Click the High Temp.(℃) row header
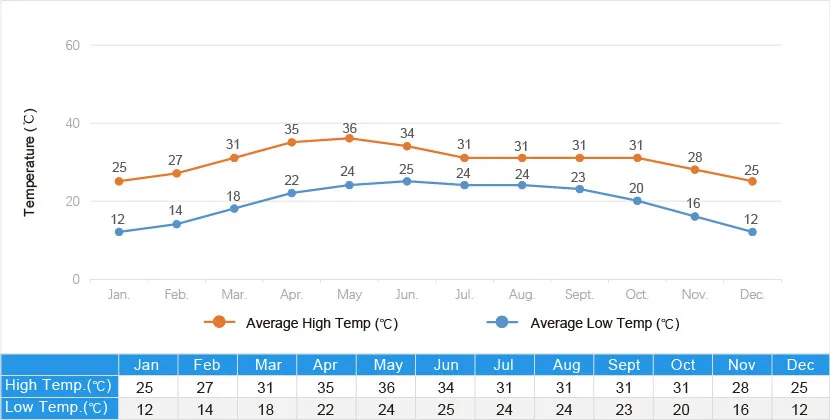The image size is (830, 420). 59,386
